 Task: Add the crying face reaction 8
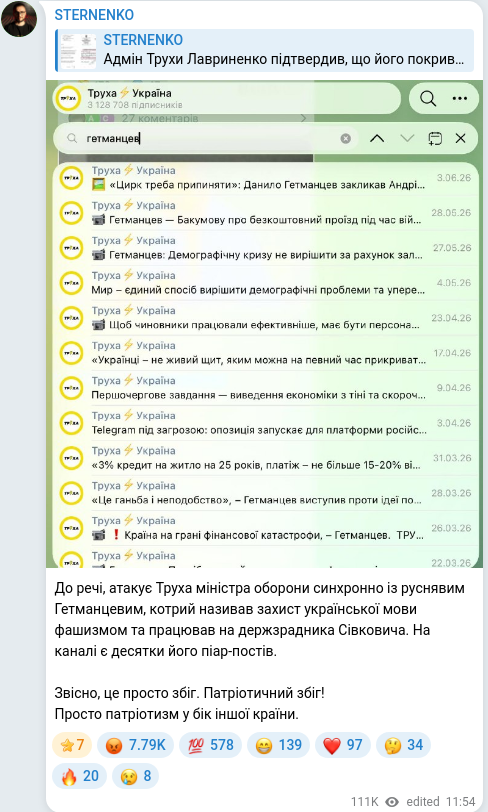tap(135, 776)
